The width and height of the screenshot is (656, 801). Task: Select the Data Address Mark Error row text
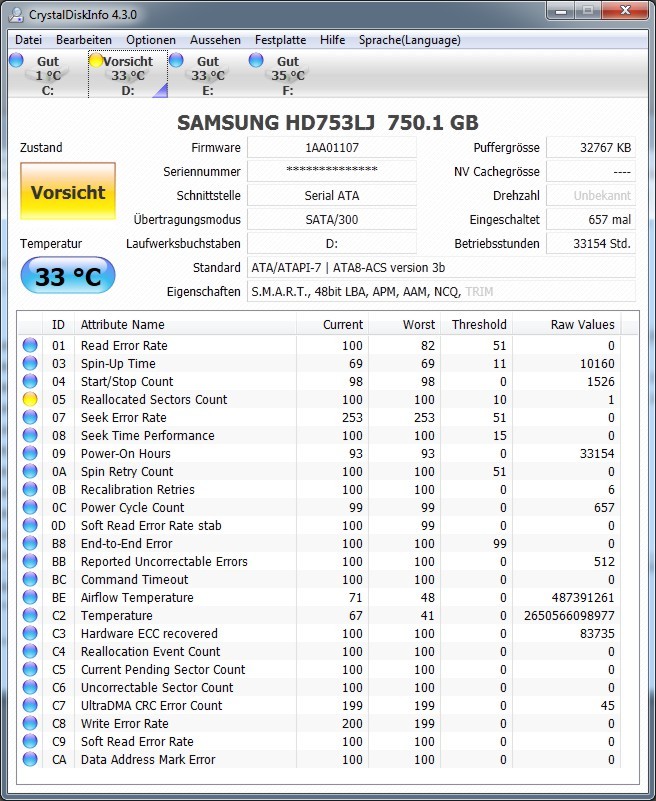click(x=148, y=760)
